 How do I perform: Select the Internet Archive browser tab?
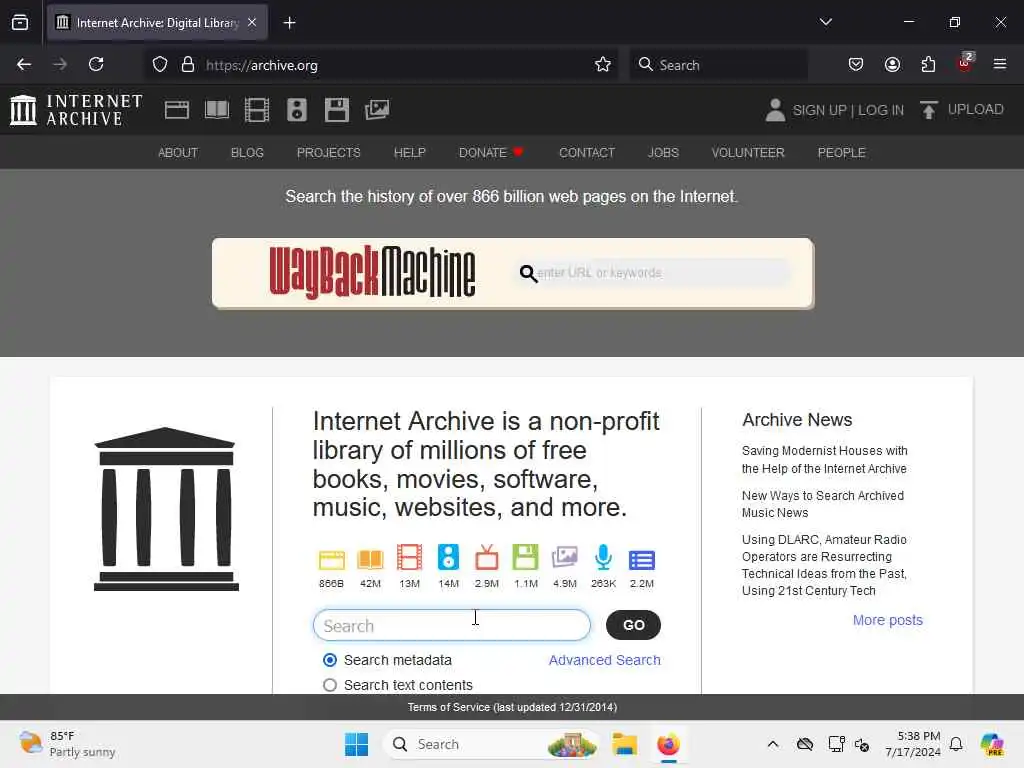(157, 23)
